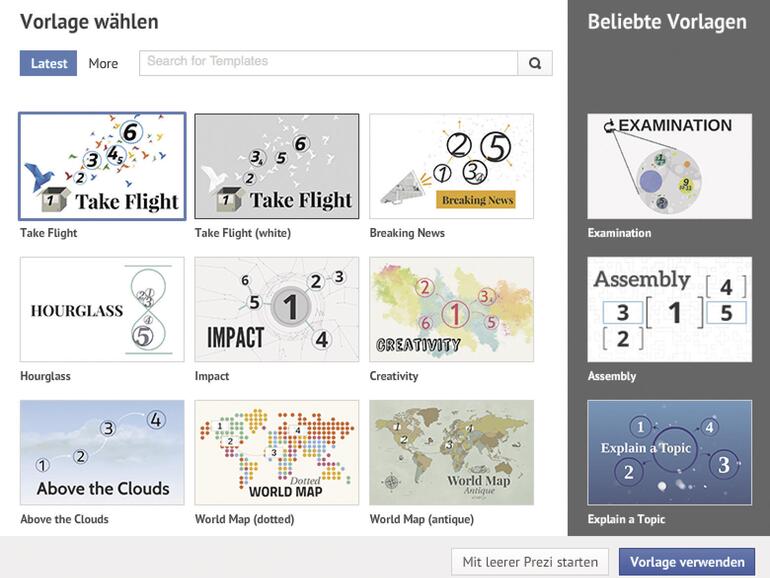Choose the Explain a Topic template
770x578 pixels.
tap(669, 452)
